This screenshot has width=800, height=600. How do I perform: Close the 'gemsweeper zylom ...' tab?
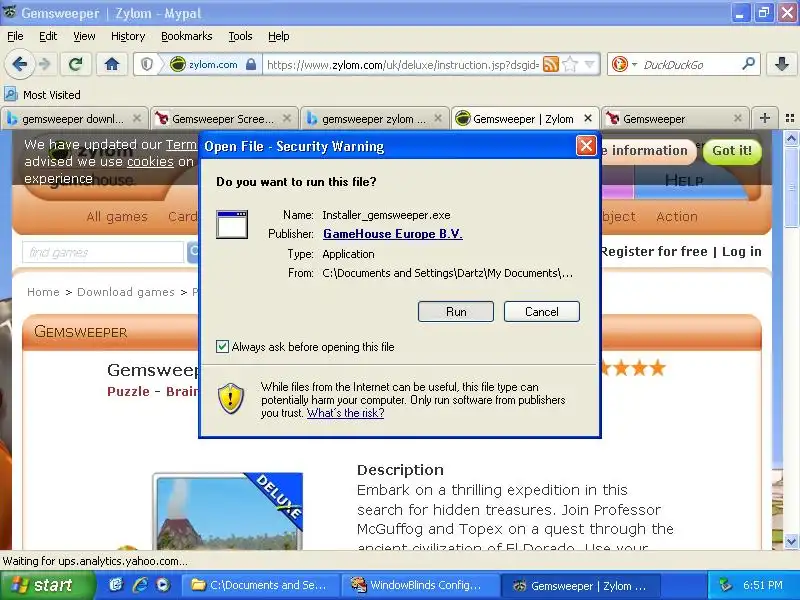[x=438, y=118]
